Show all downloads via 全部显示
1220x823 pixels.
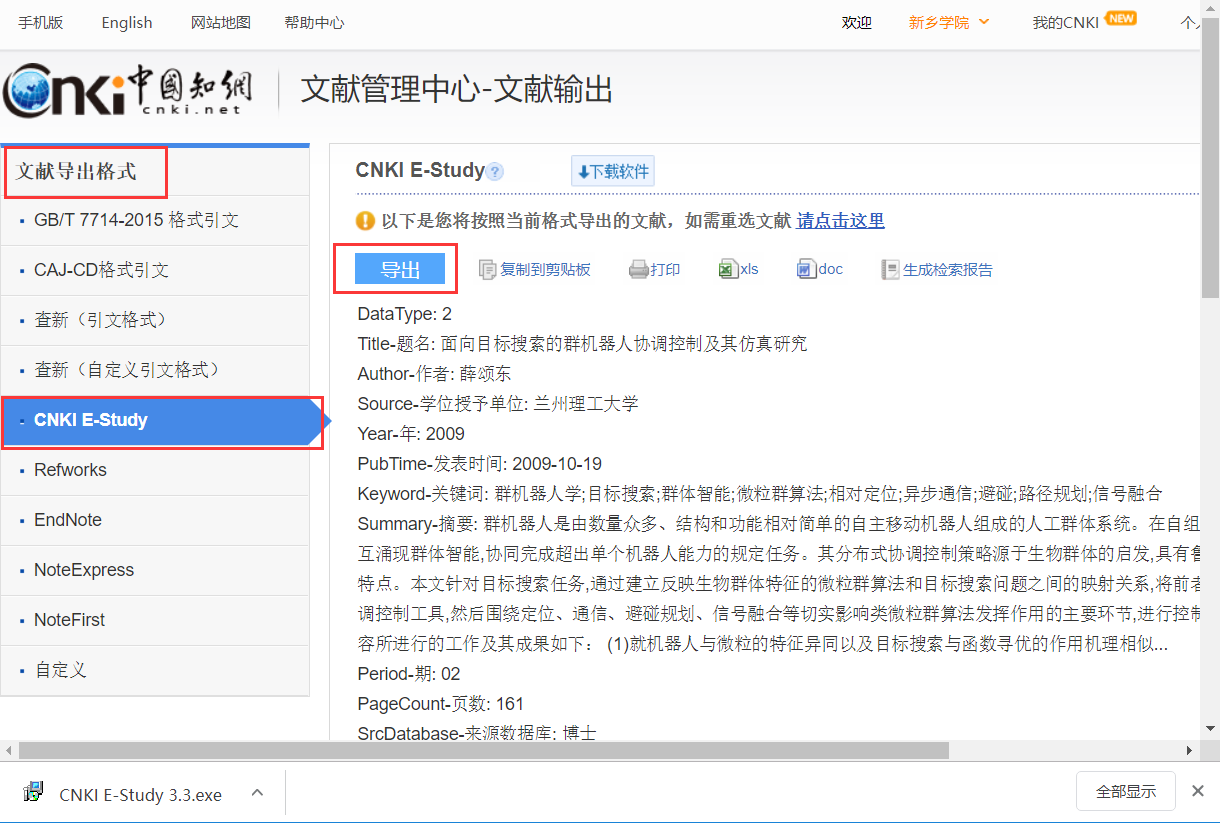click(1125, 790)
